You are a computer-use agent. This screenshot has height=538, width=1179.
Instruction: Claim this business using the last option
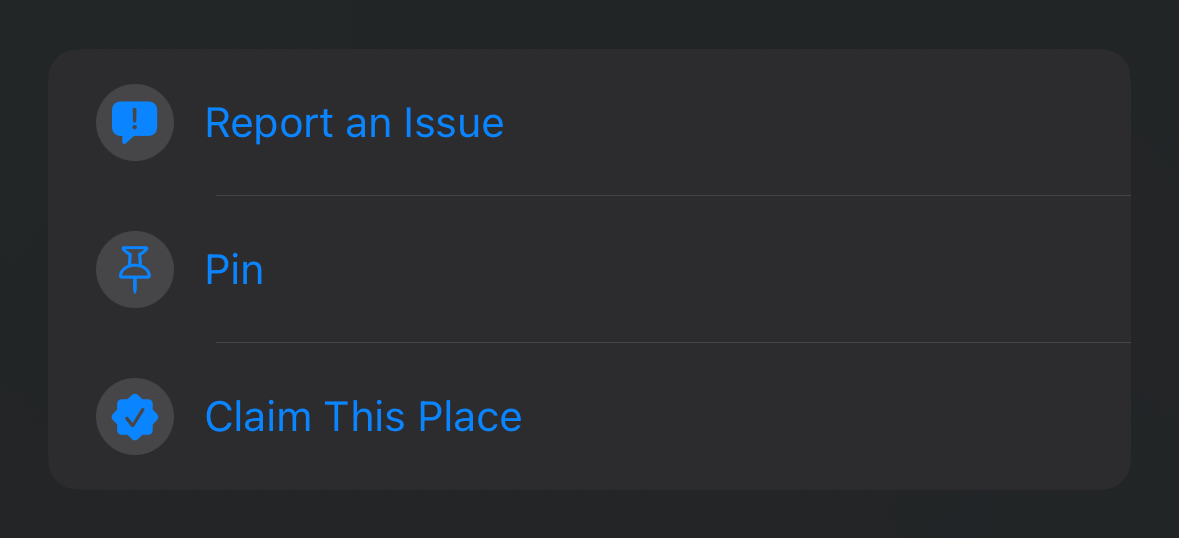click(x=590, y=416)
